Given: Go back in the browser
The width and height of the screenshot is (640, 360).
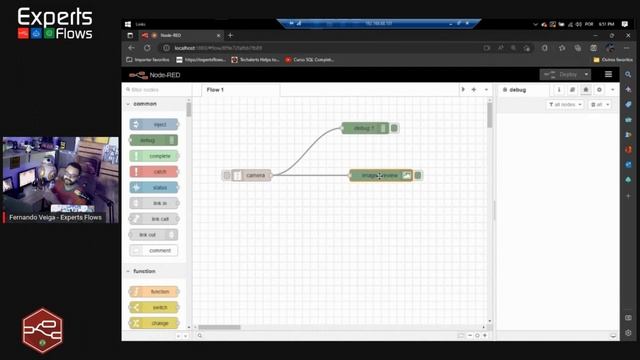Looking at the screenshot, I should point(131,48).
